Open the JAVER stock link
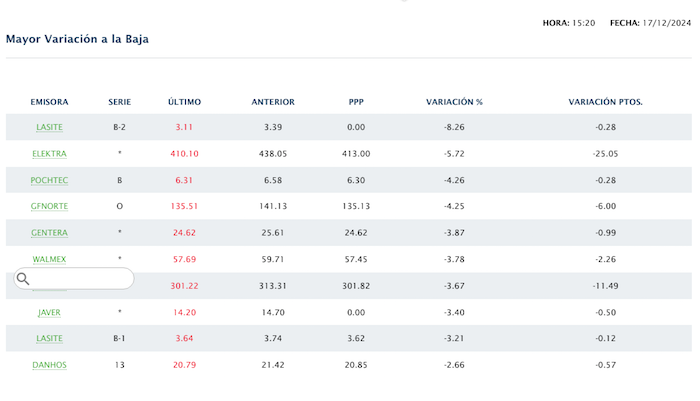This screenshot has height=401, width=700. pos(49,312)
